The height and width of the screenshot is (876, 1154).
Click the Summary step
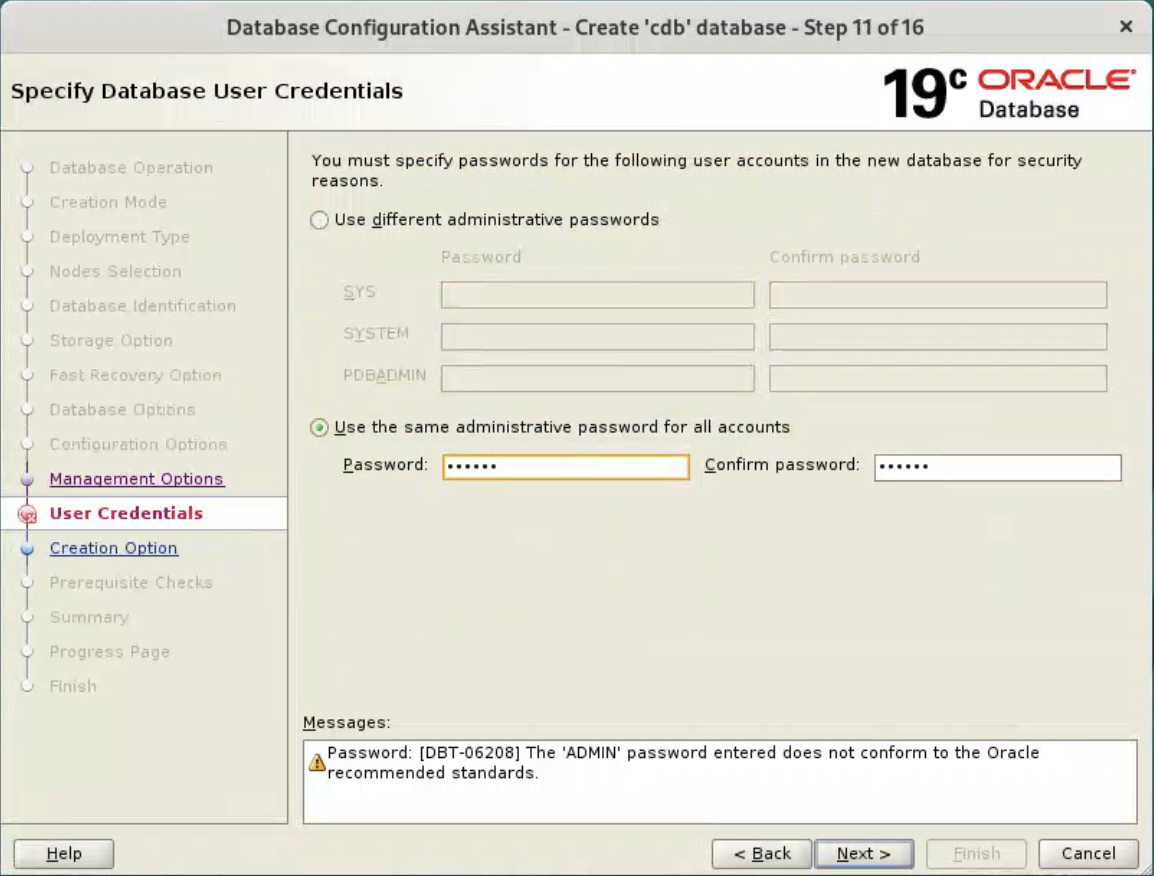89,618
